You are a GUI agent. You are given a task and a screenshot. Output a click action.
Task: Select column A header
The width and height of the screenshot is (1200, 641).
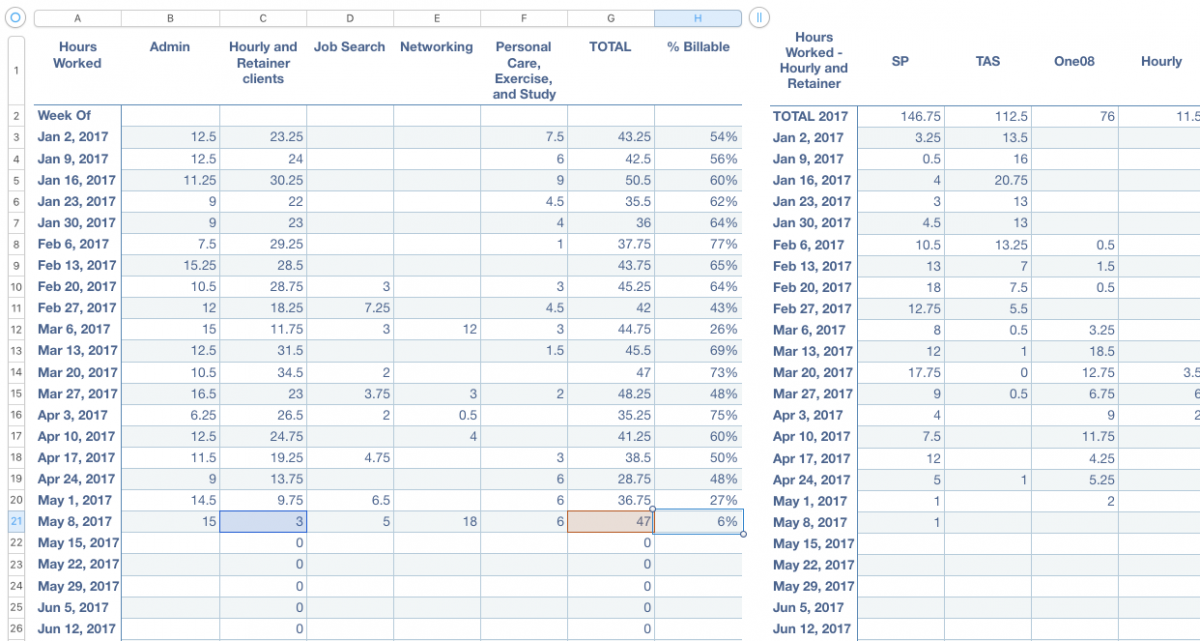pyautogui.click(x=78, y=18)
